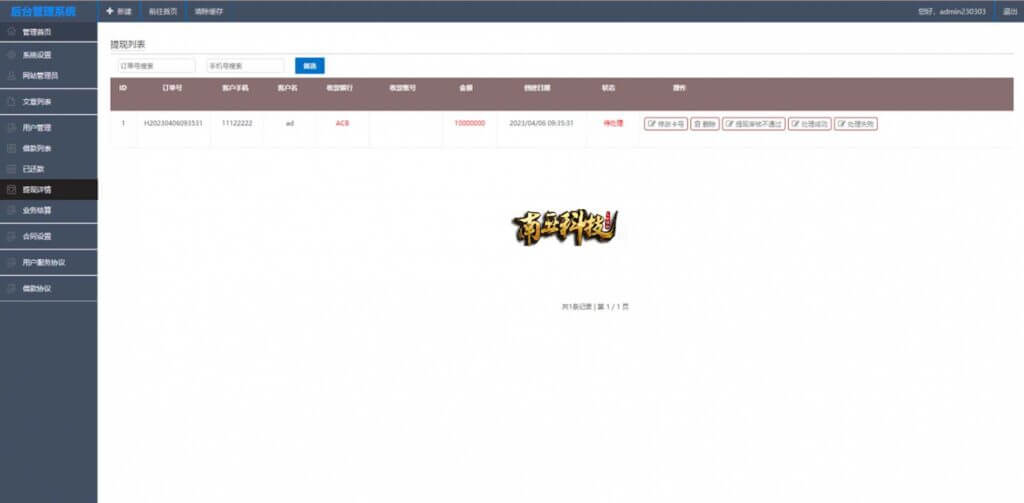Image resolution: width=1024 pixels, height=503 pixels.
Task: Click the plus icon in top toolbar
Action: (110, 11)
